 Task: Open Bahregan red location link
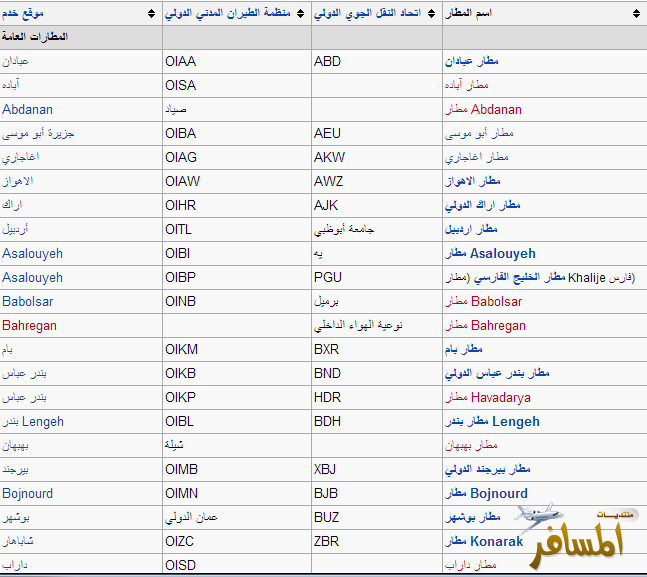(x=29, y=325)
